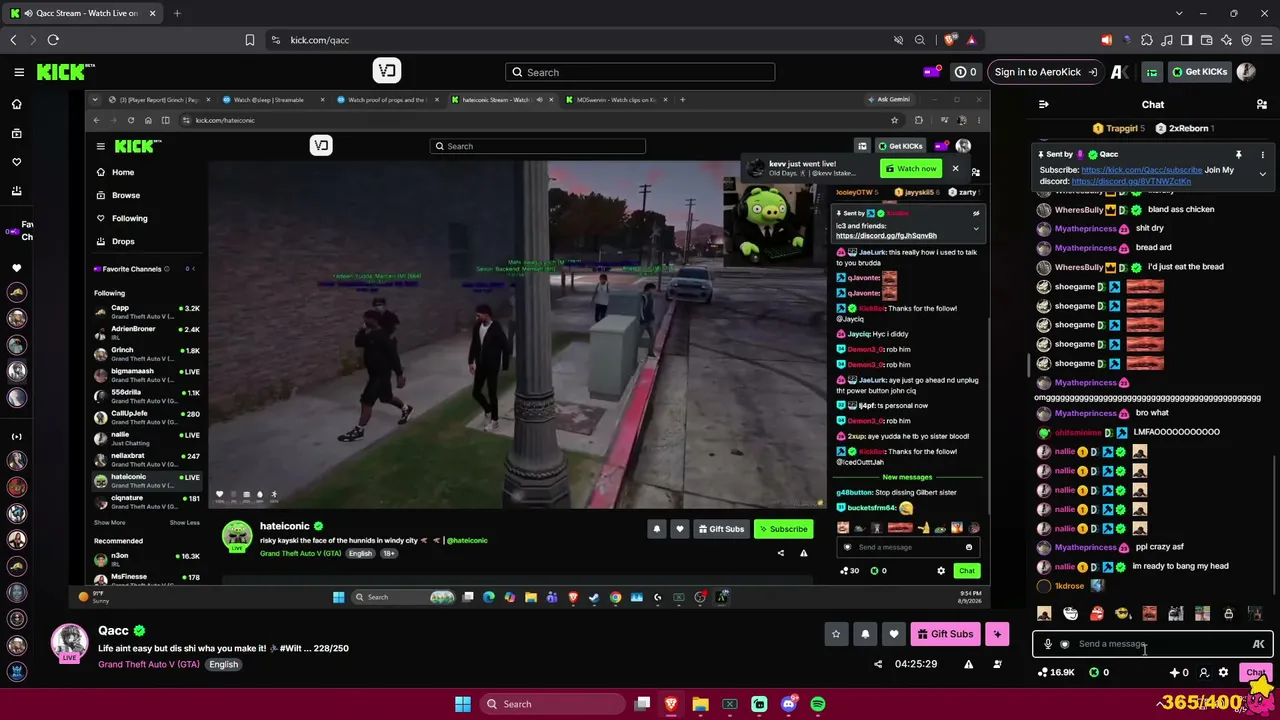Image resolution: width=1280 pixels, height=720 pixels.
Task: Open the chat identity icon beside the gear
Action: click(x=1204, y=673)
